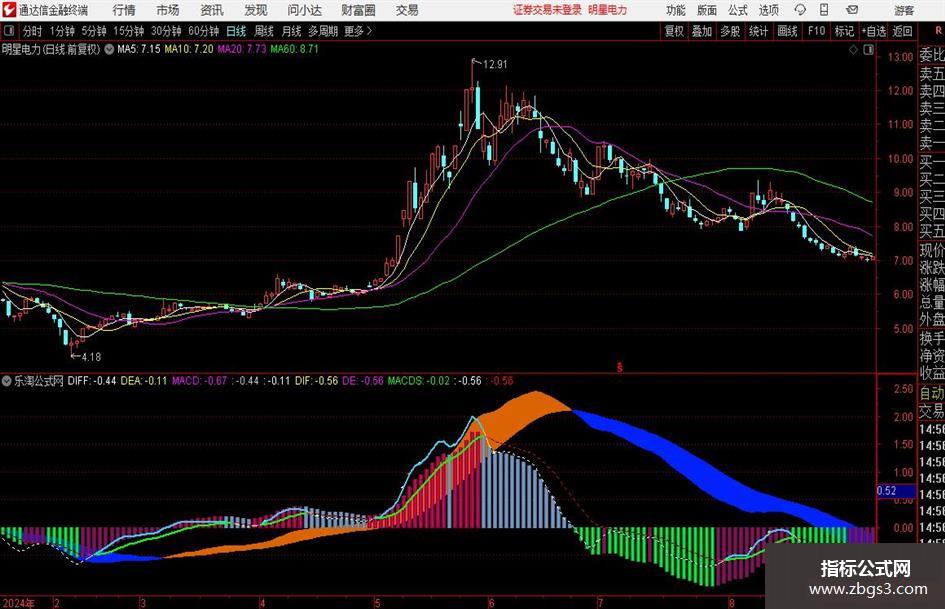The image size is (945, 609).
Task: Open the 交易 menu
Action: pos(407,10)
